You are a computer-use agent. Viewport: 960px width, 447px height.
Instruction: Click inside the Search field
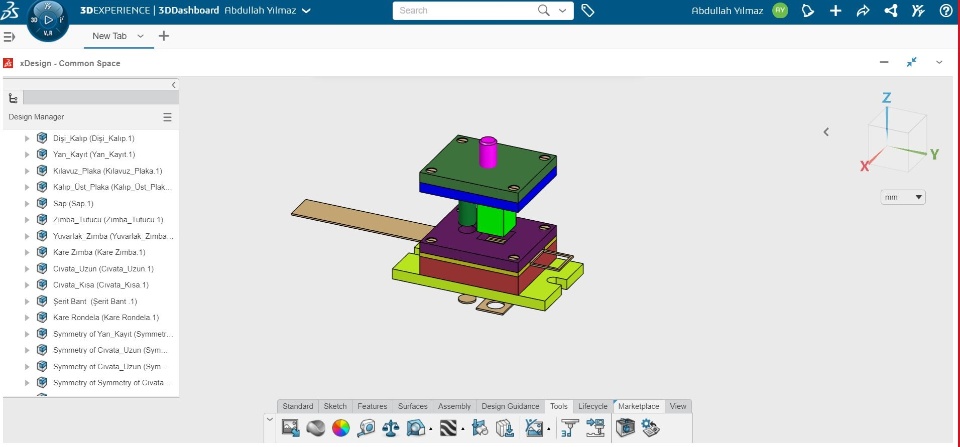point(465,10)
